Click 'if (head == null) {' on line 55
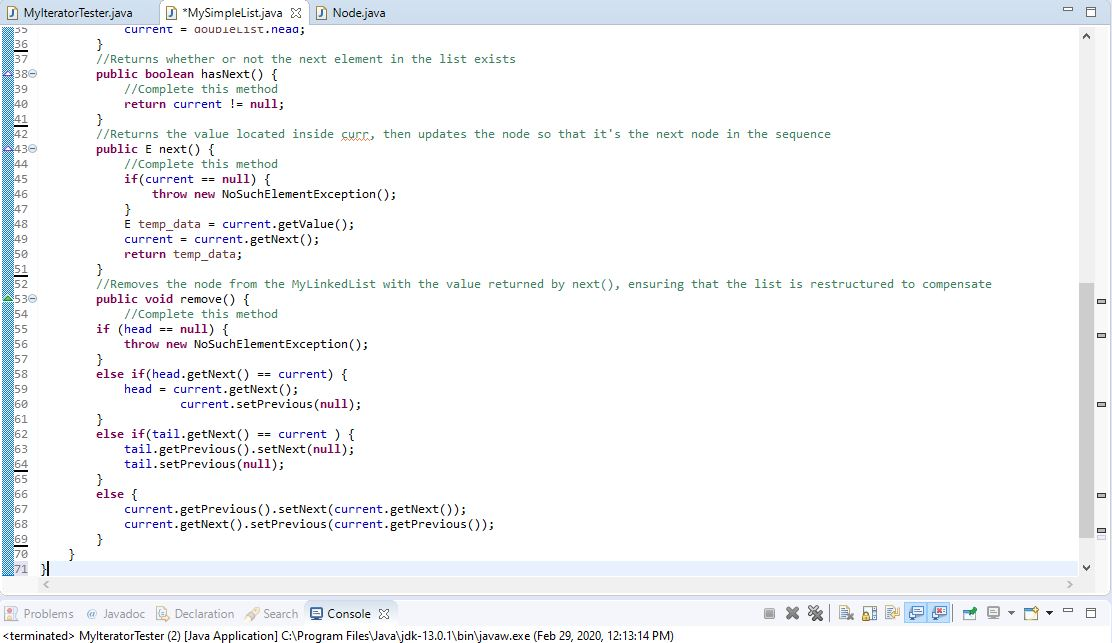The image size is (1112, 643). pos(162,329)
